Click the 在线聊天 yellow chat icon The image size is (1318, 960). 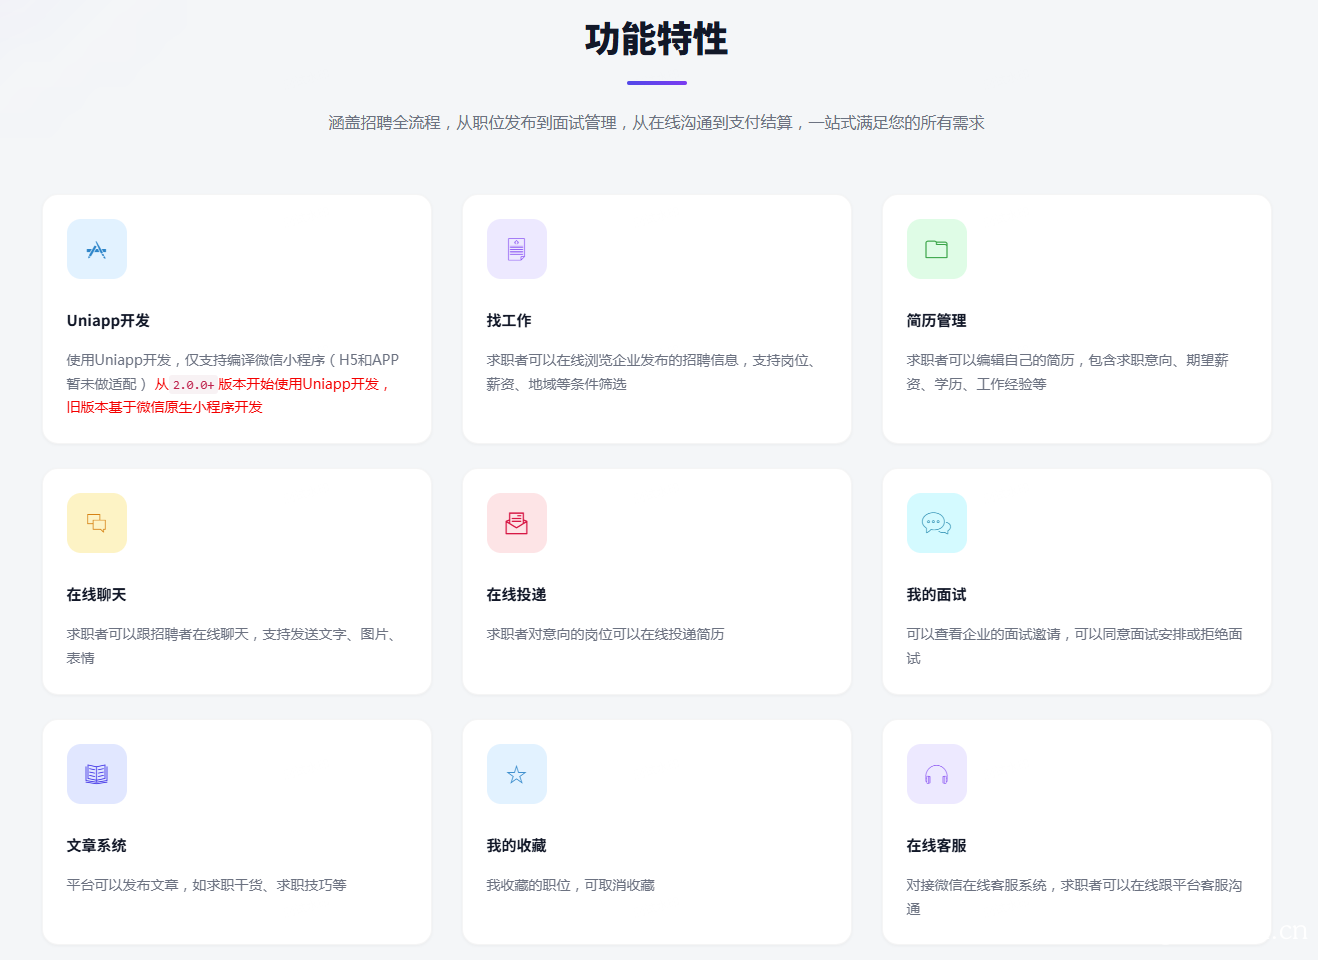click(97, 523)
